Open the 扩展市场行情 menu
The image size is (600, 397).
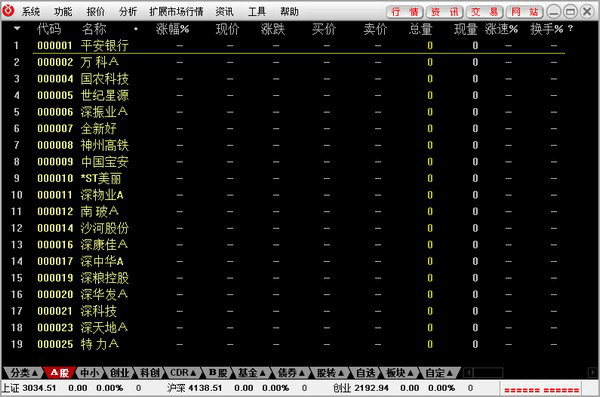tap(176, 12)
